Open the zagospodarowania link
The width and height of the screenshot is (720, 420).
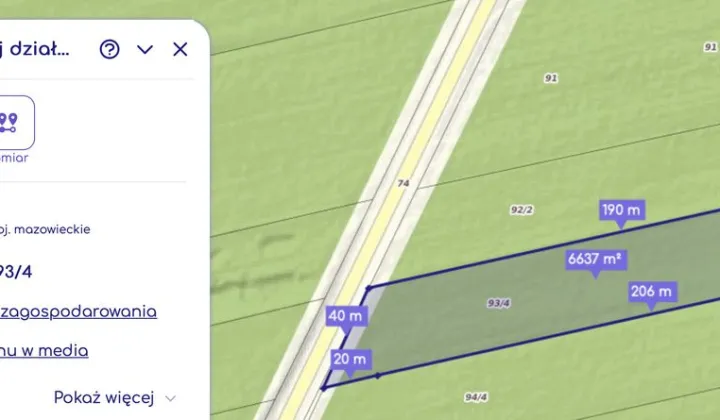[79, 312]
